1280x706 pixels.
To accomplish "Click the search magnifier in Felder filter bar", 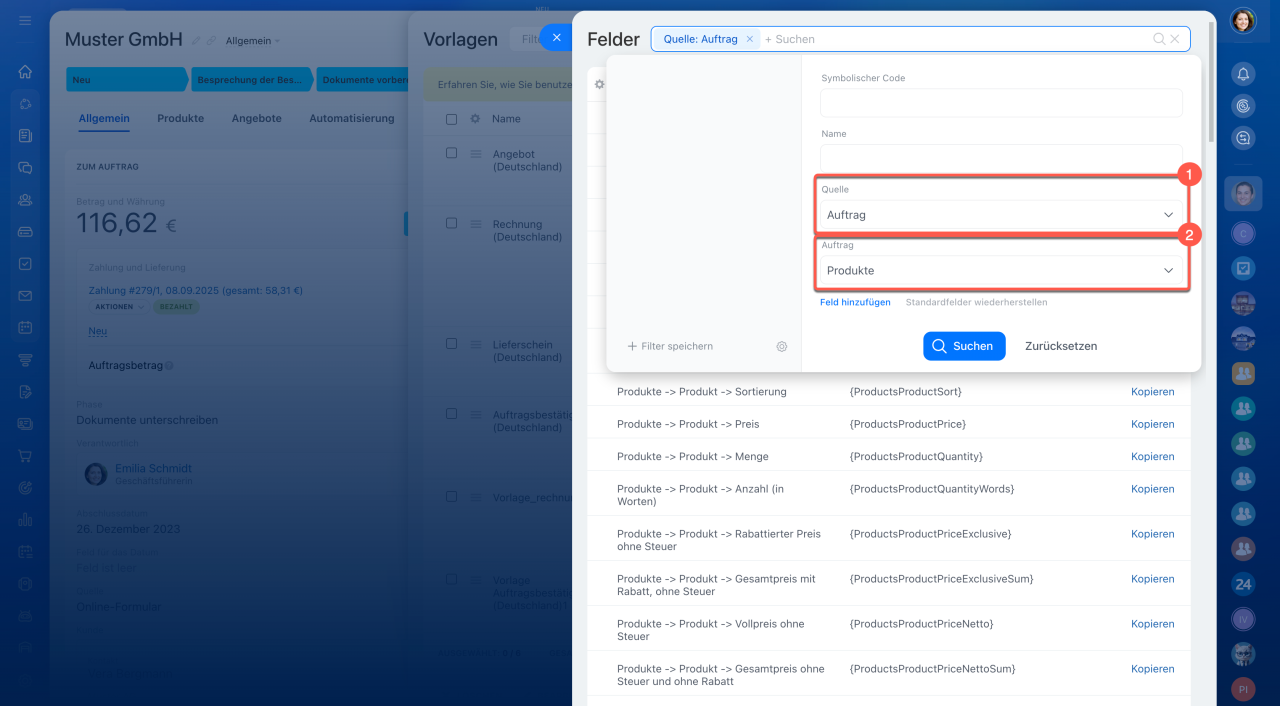I will (x=1159, y=39).
